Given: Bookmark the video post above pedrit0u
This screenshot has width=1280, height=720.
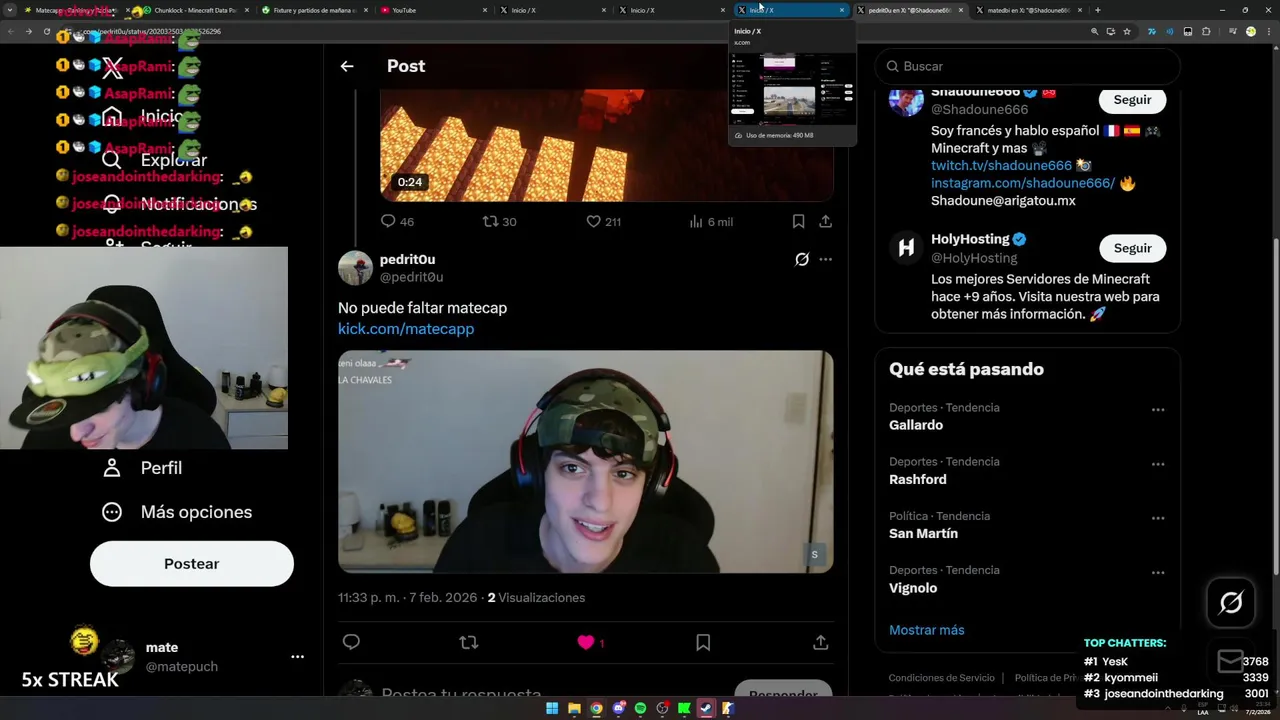Looking at the screenshot, I should click(798, 221).
